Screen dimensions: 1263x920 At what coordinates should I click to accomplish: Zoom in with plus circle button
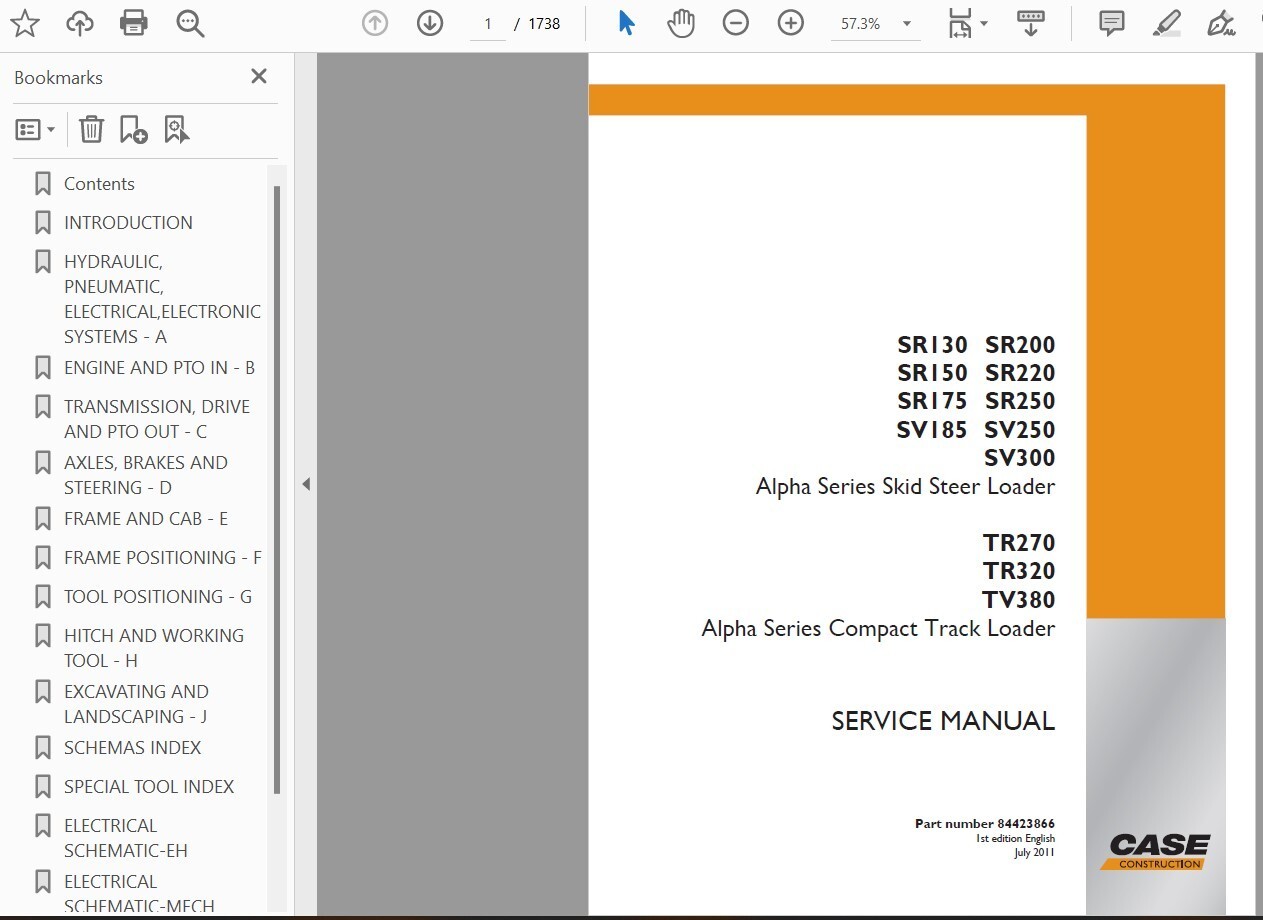[x=791, y=23]
